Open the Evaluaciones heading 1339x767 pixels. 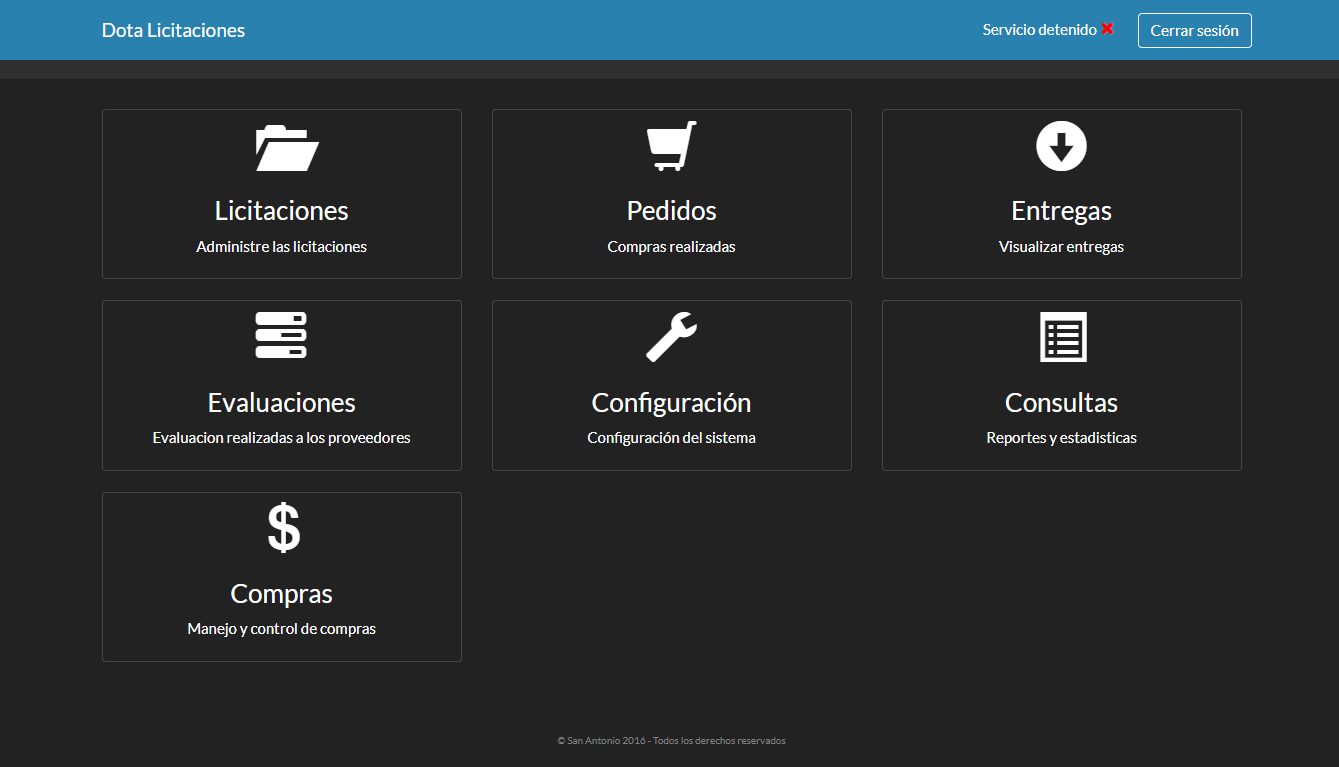[281, 403]
